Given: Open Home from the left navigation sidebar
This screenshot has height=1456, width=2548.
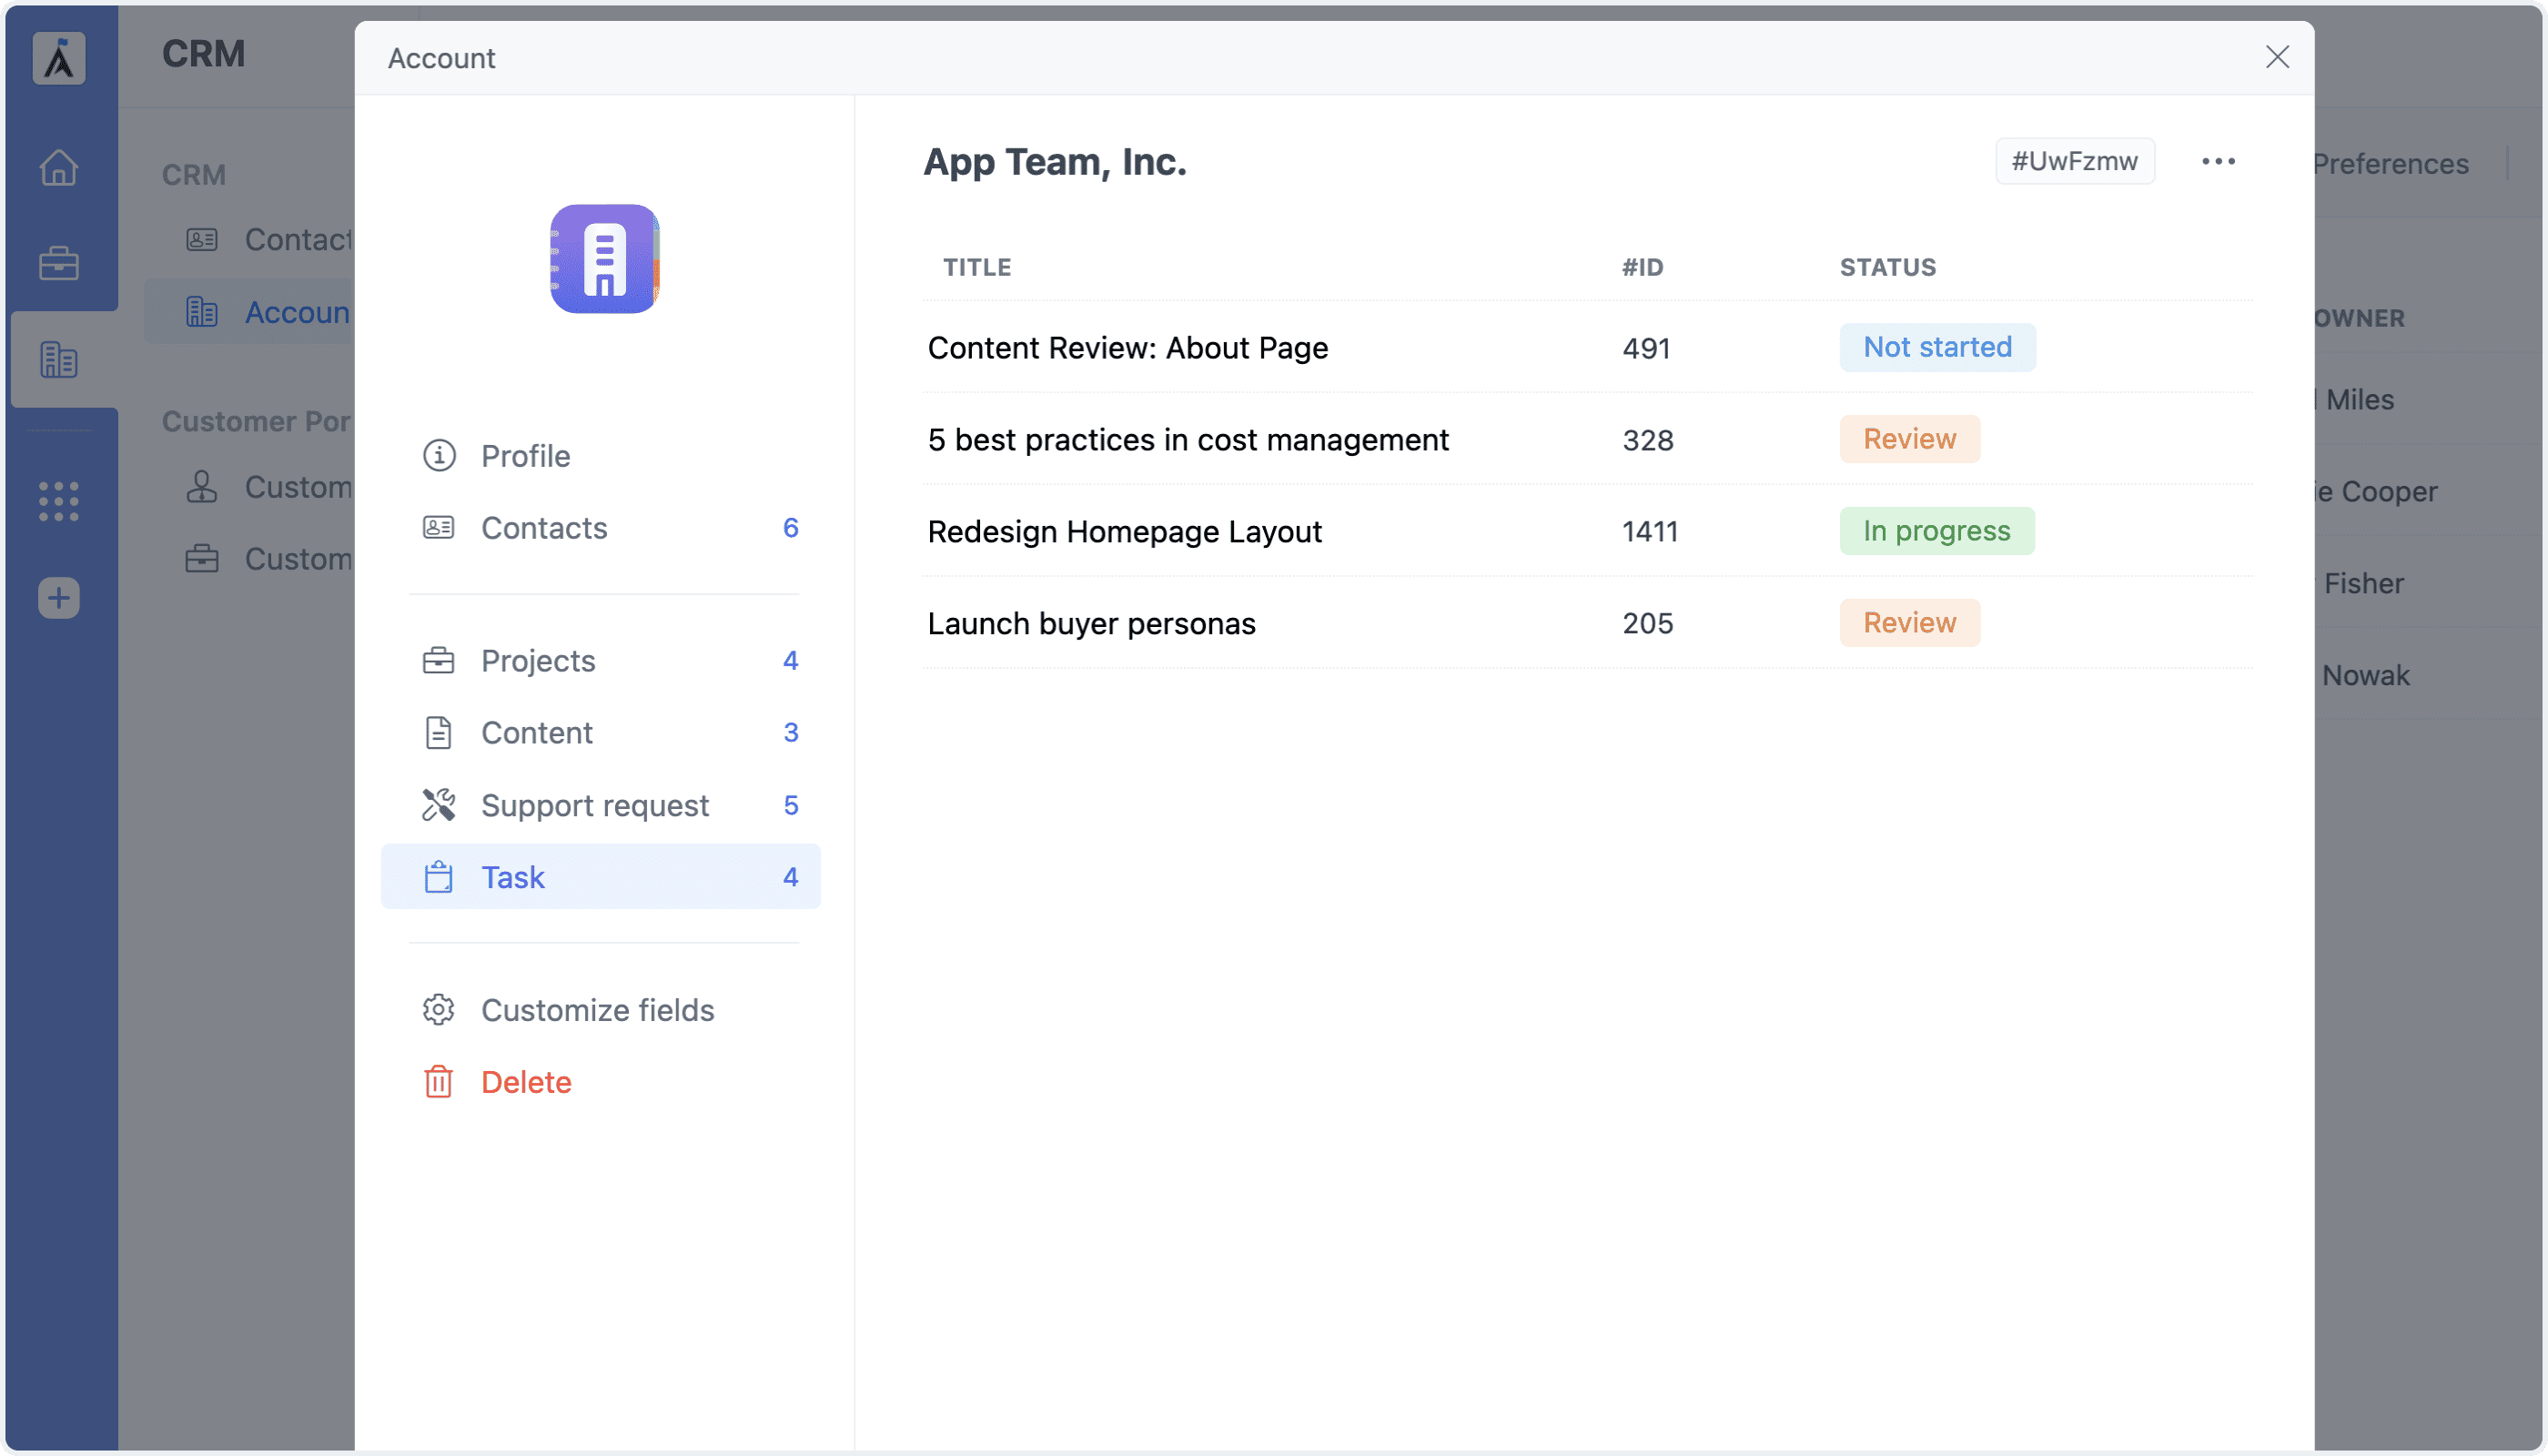Looking at the screenshot, I should 58,166.
